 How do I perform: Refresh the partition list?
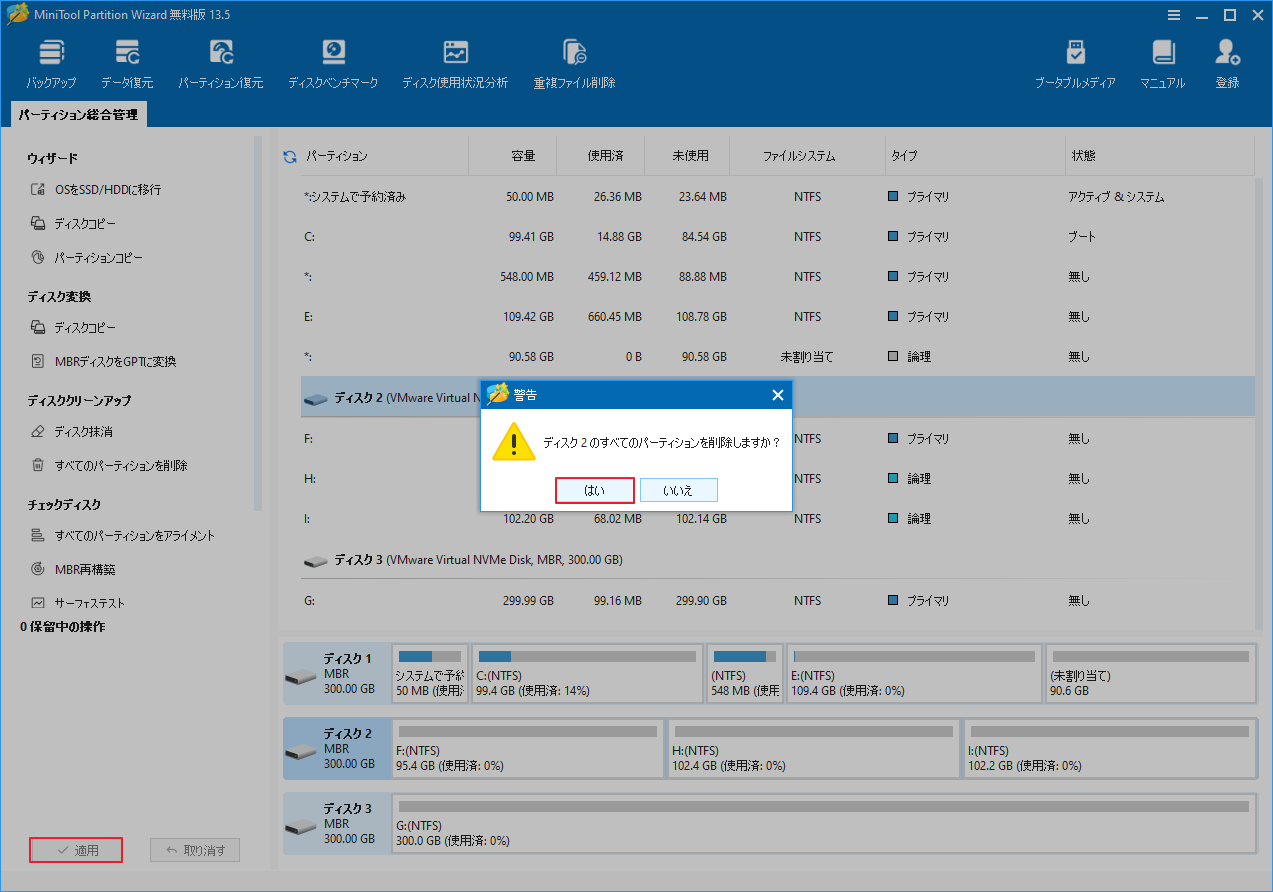[289, 155]
